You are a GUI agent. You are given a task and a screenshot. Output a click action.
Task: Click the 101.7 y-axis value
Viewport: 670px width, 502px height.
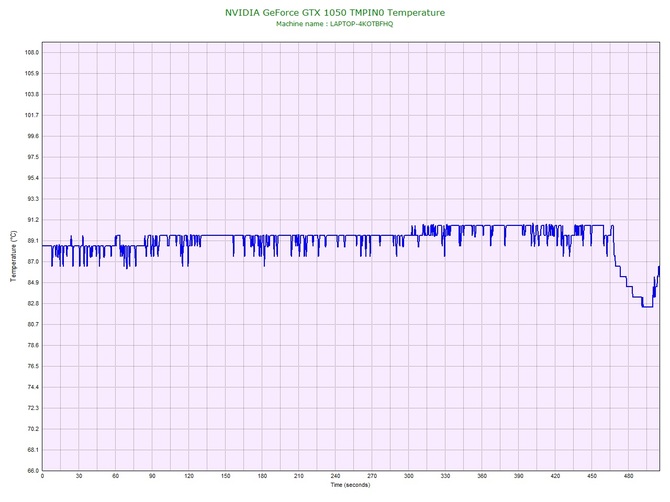(32, 115)
